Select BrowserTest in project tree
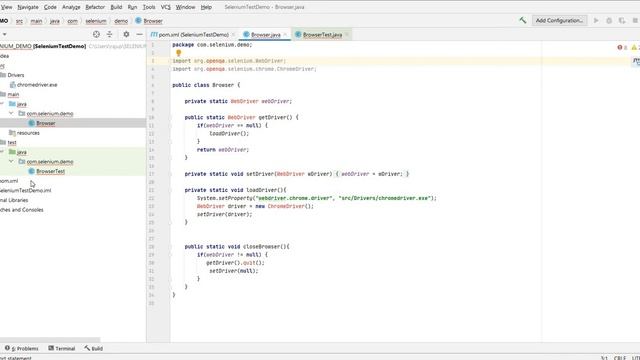The height and width of the screenshot is (360, 640). pos(51,171)
